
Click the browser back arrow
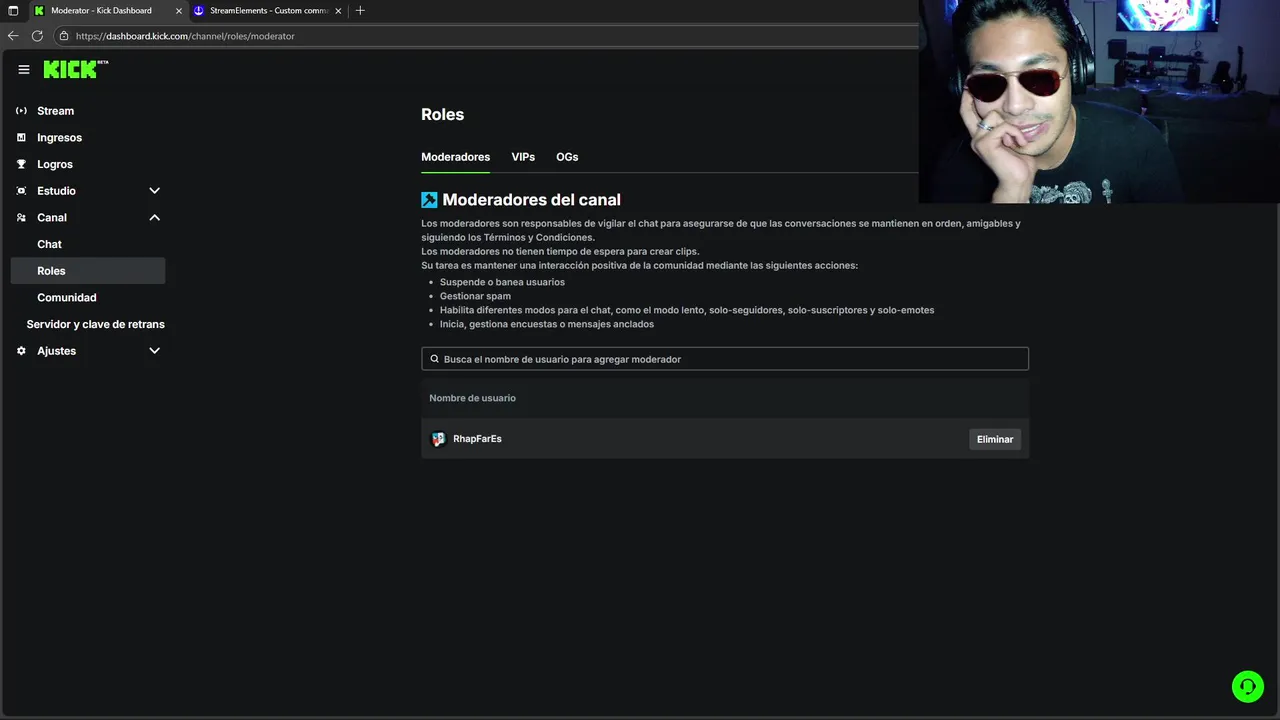point(13,36)
